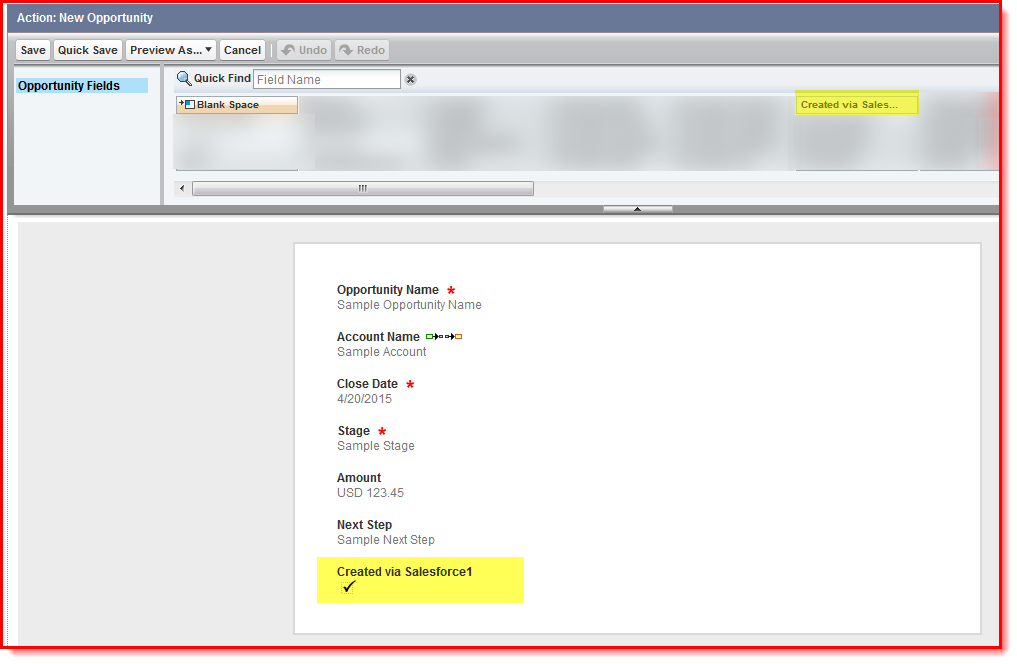Viewport: 1017px width, 664px height.
Task: Click the Account Name lookup icon
Action: point(444,337)
